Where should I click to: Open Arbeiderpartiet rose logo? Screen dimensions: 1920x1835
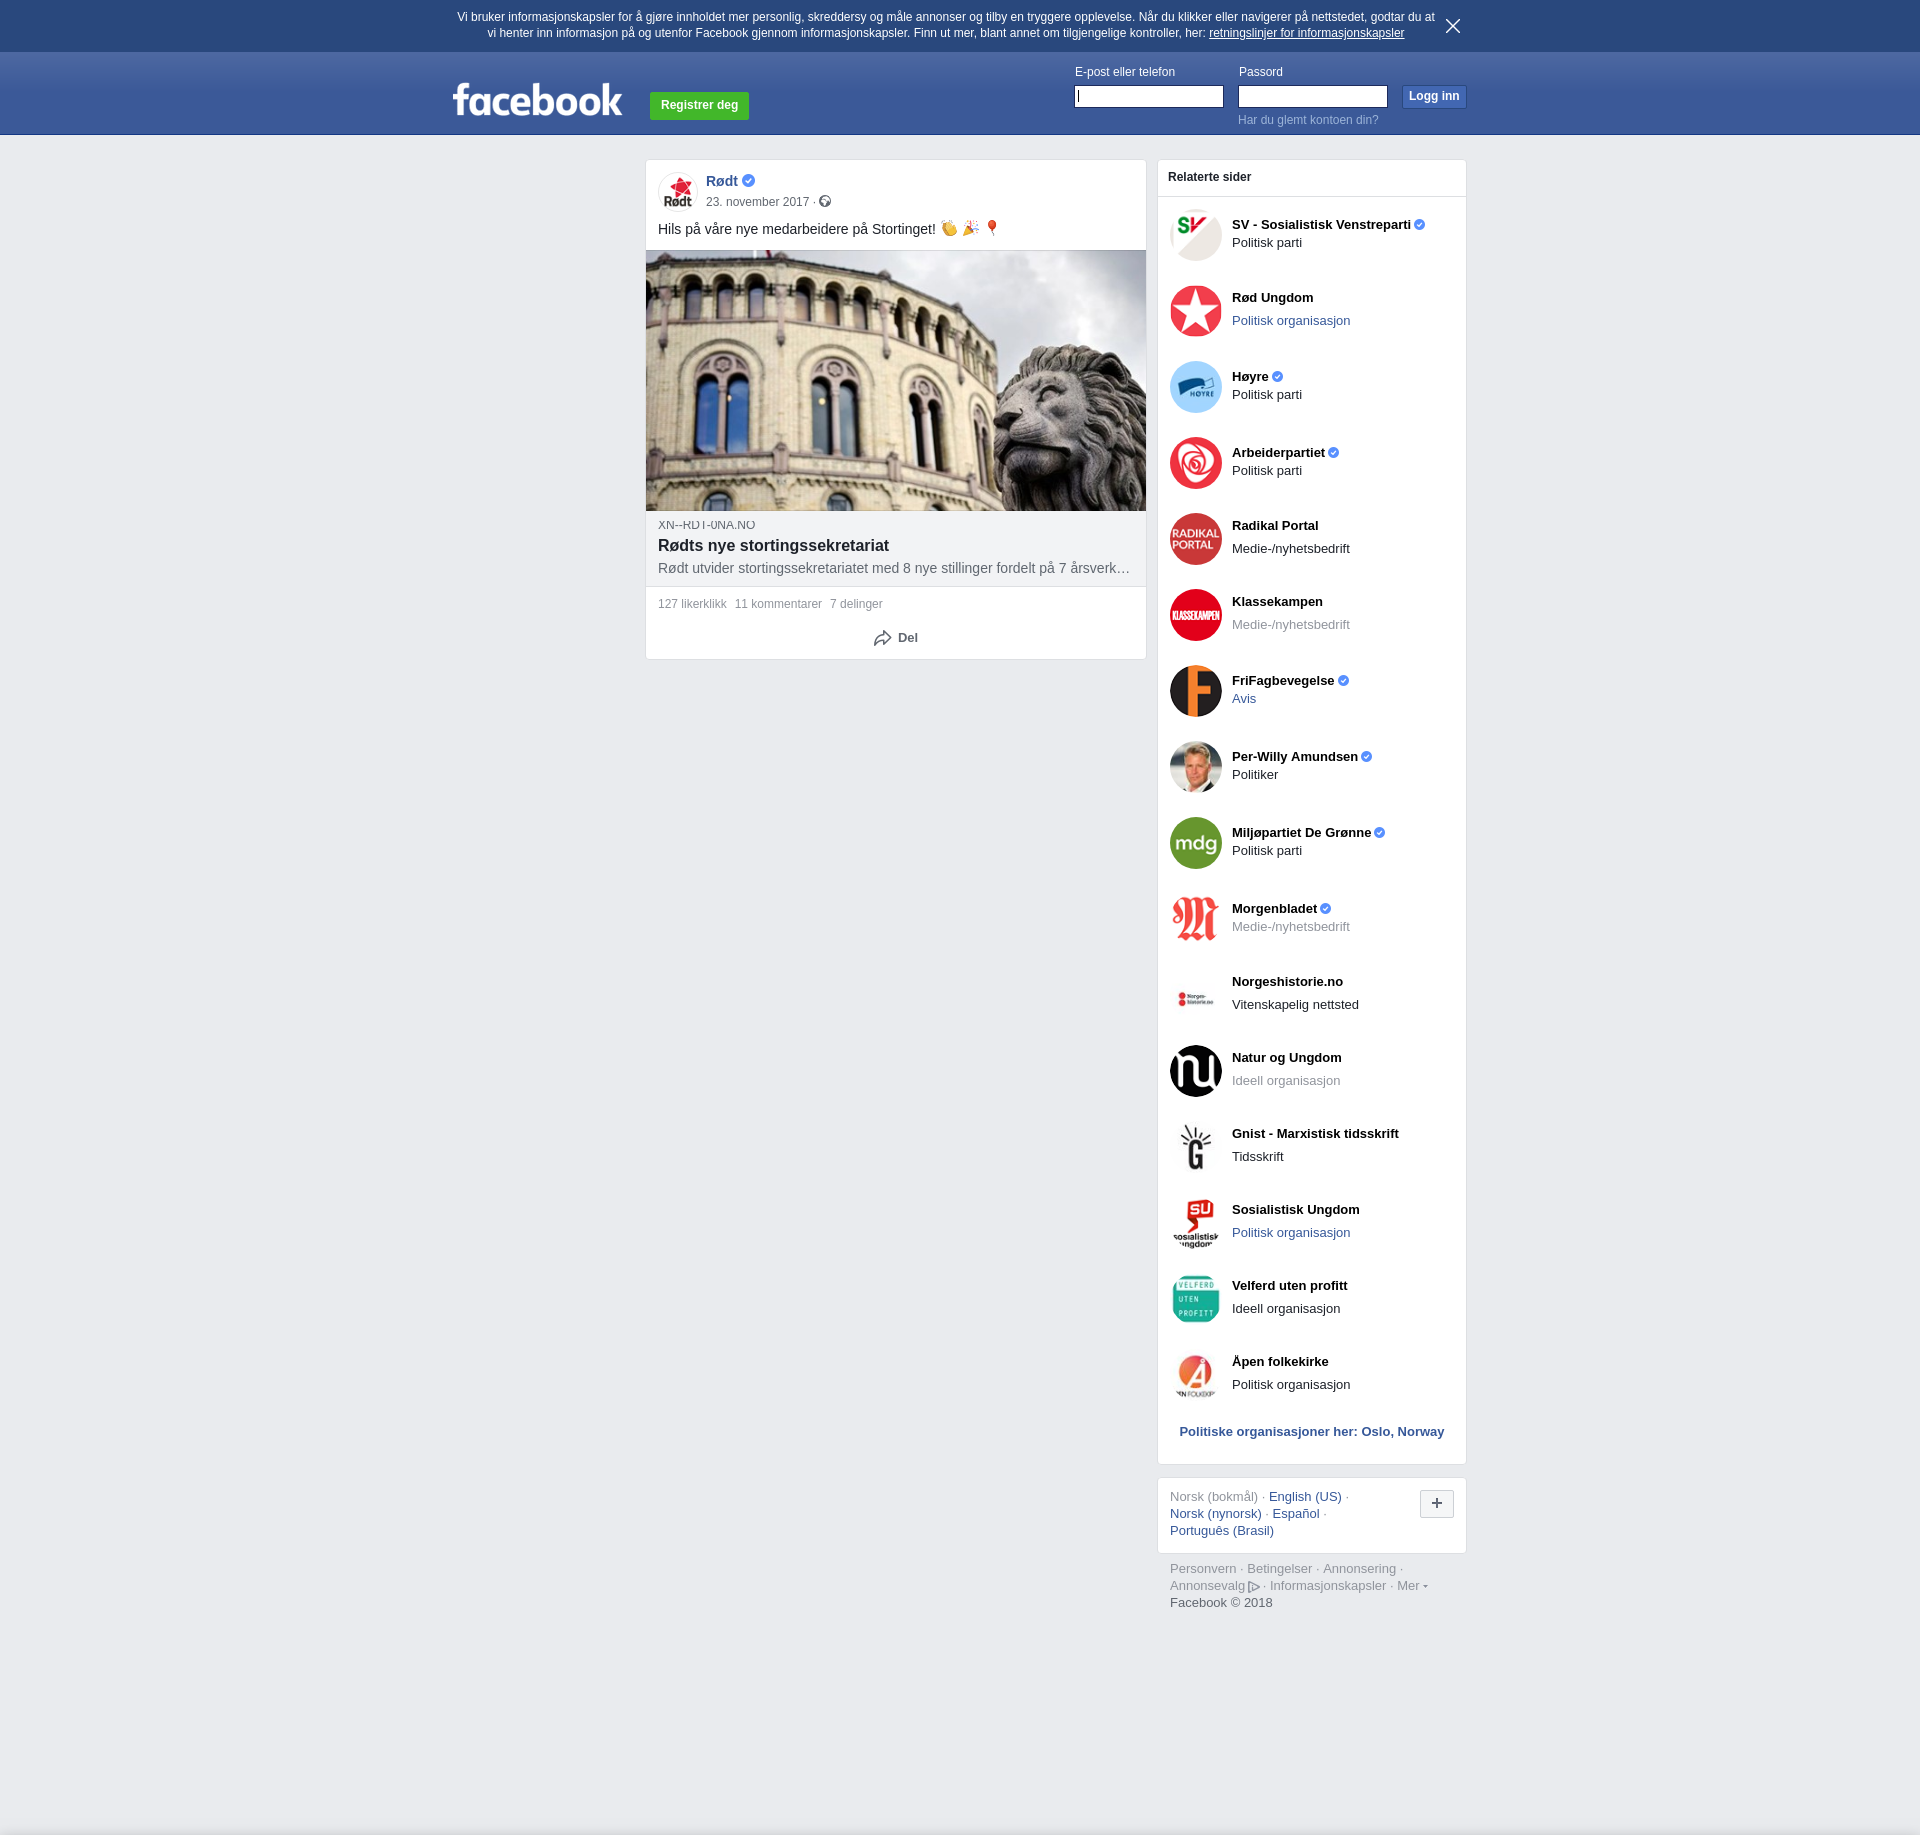click(1196, 463)
